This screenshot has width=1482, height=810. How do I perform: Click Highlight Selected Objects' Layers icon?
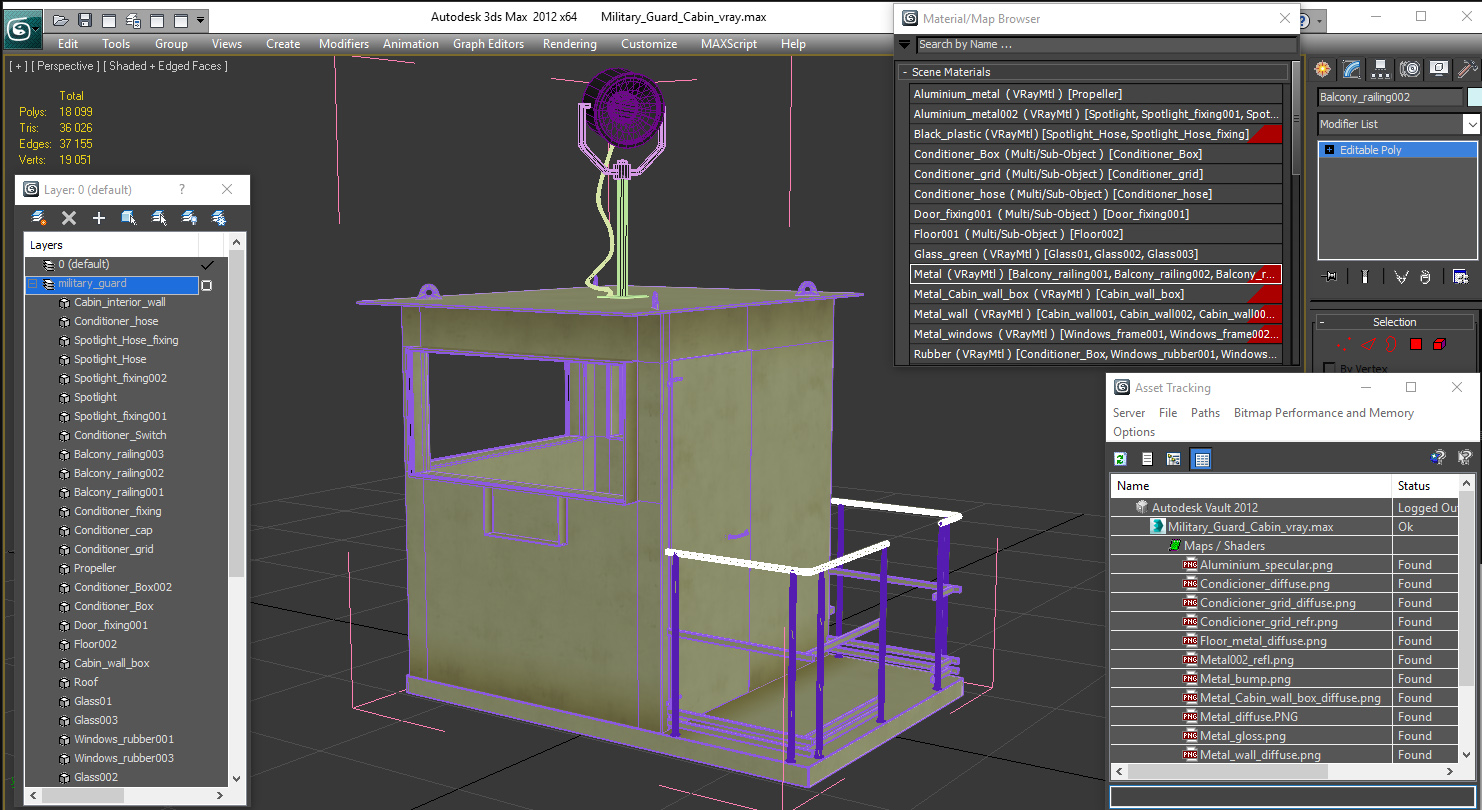coord(159,218)
